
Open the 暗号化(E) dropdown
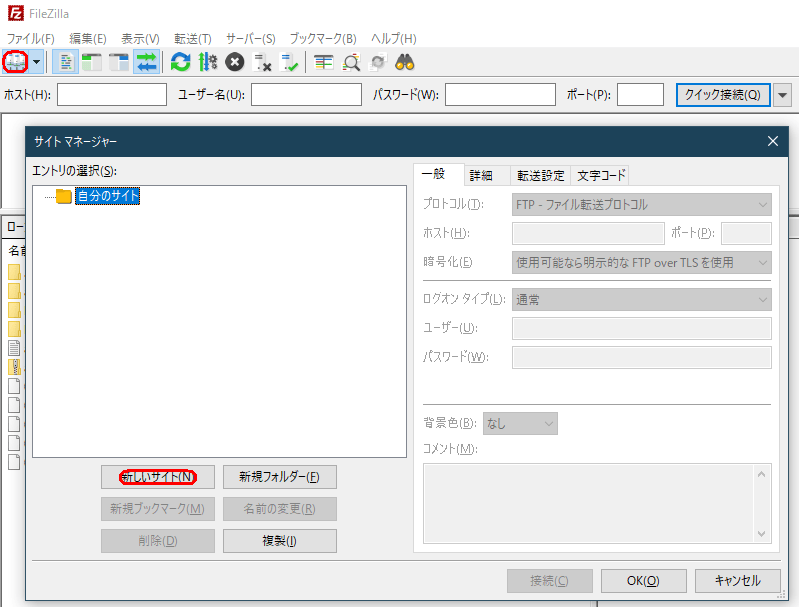642,263
